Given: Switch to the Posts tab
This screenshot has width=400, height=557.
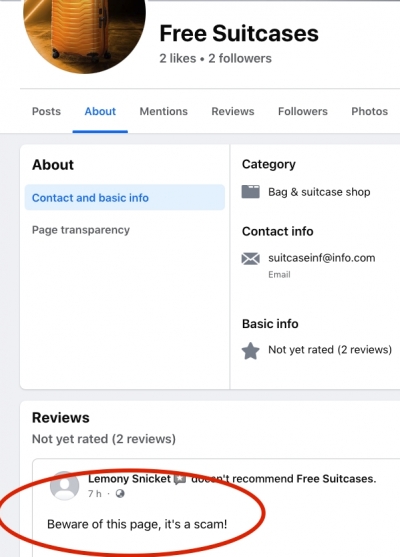Looking at the screenshot, I should (46, 112).
